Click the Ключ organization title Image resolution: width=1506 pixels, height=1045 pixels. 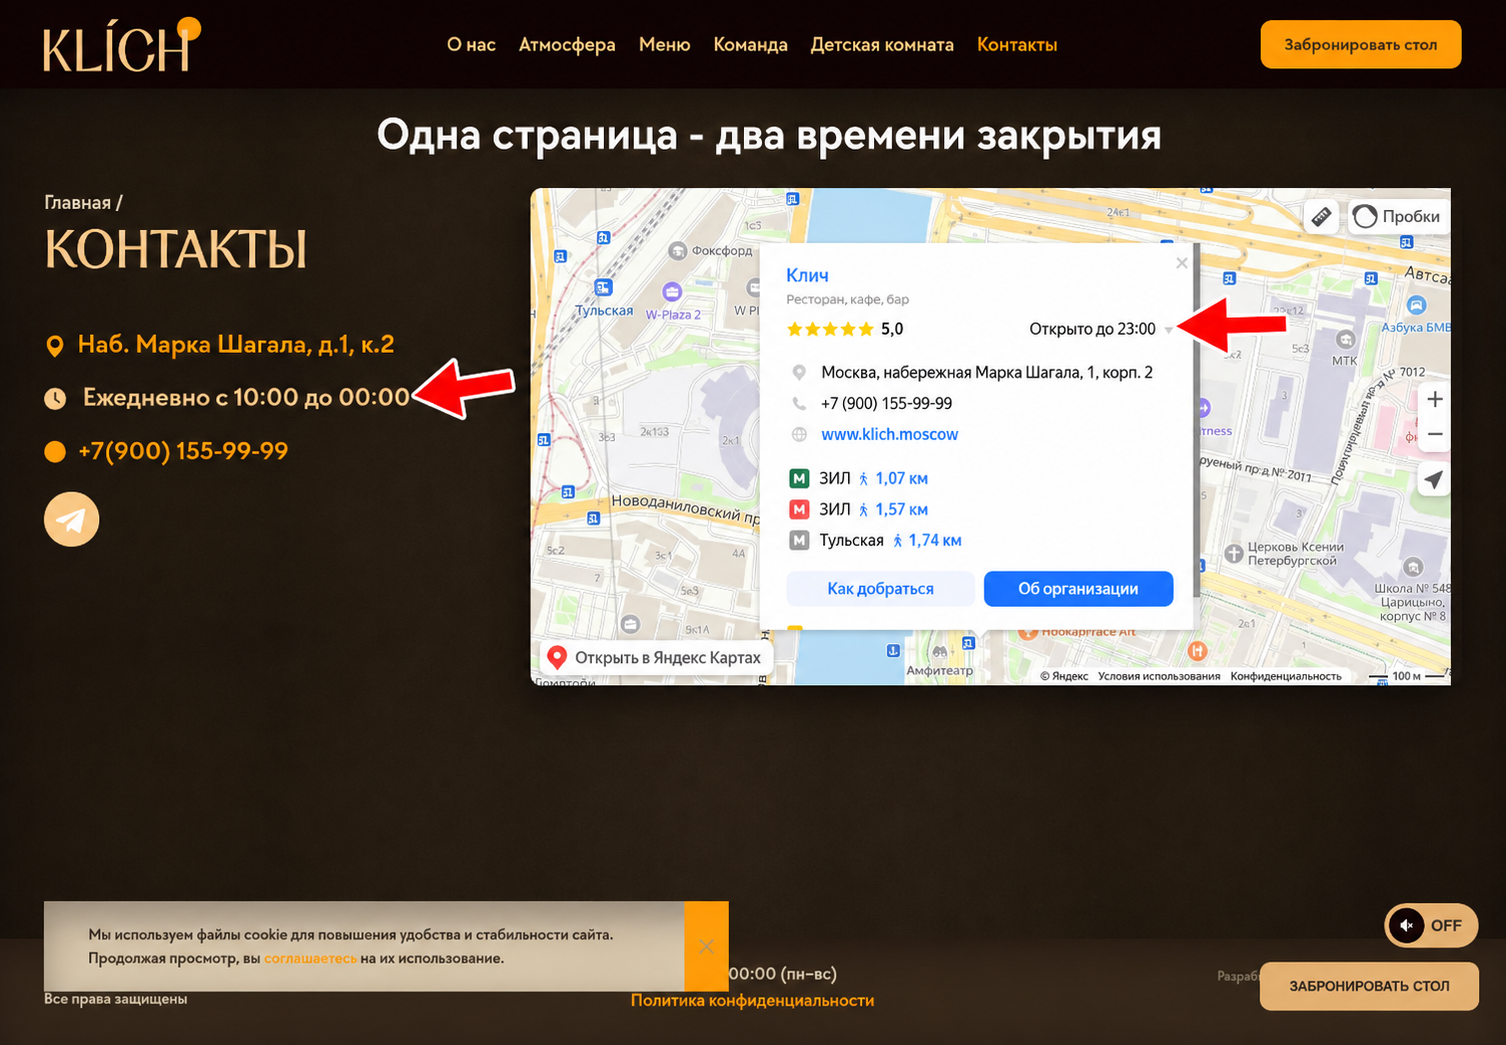pyautogui.click(x=807, y=275)
